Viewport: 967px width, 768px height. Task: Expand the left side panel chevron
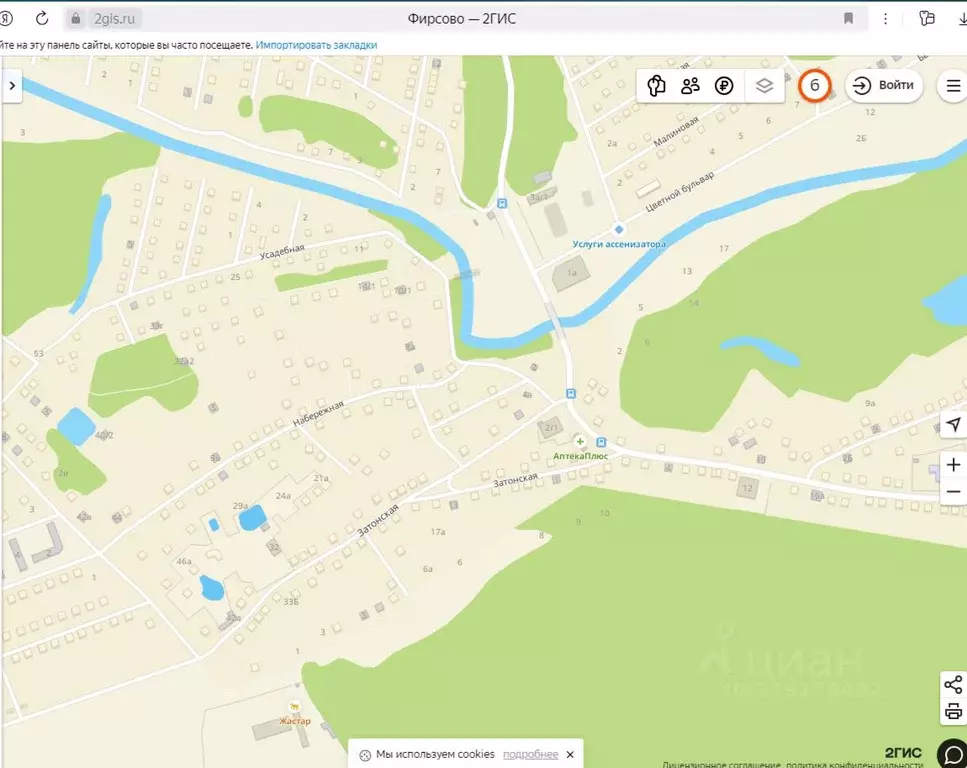point(12,86)
